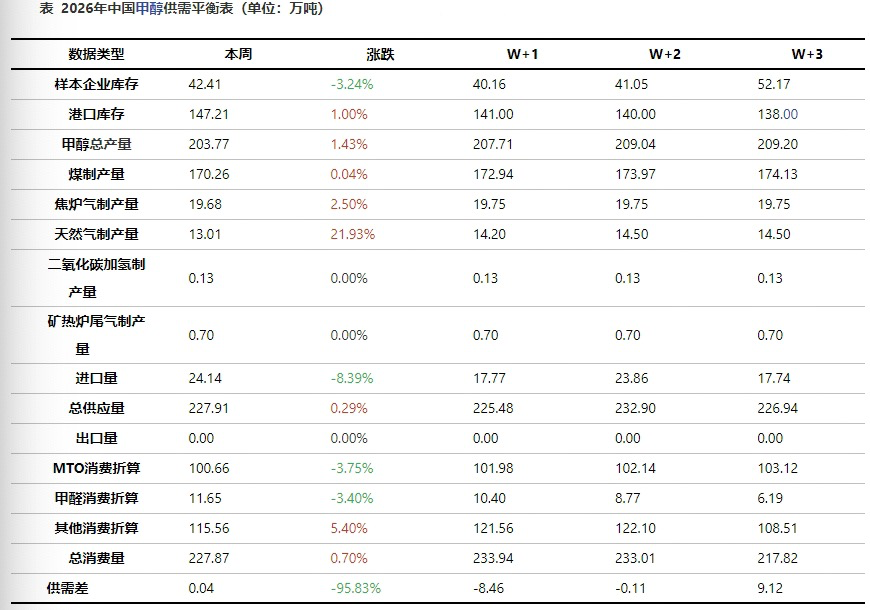The height and width of the screenshot is (610, 870).
Task: Select the 总供应量 row label
Action: (x=97, y=408)
